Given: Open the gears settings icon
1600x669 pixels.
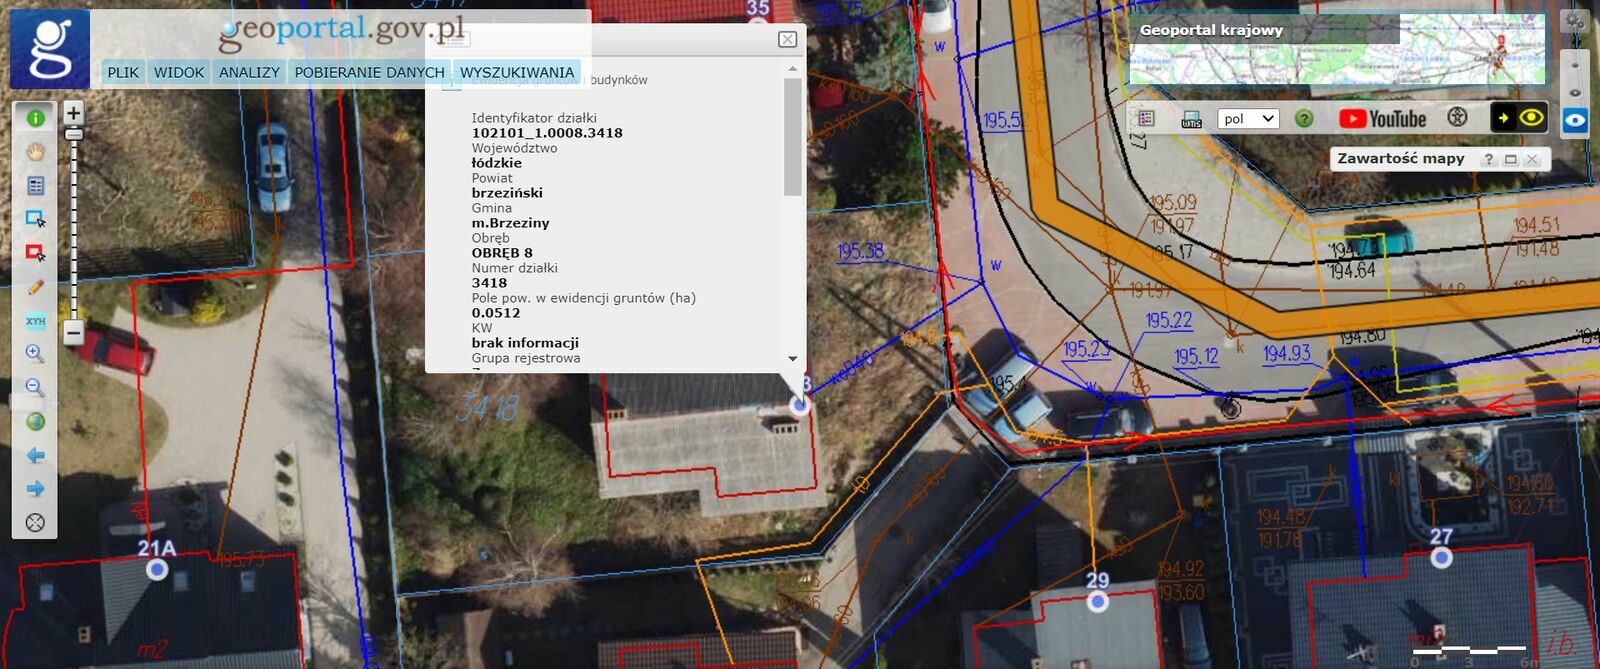Looking at the screenshot, I should [1576, 23].
